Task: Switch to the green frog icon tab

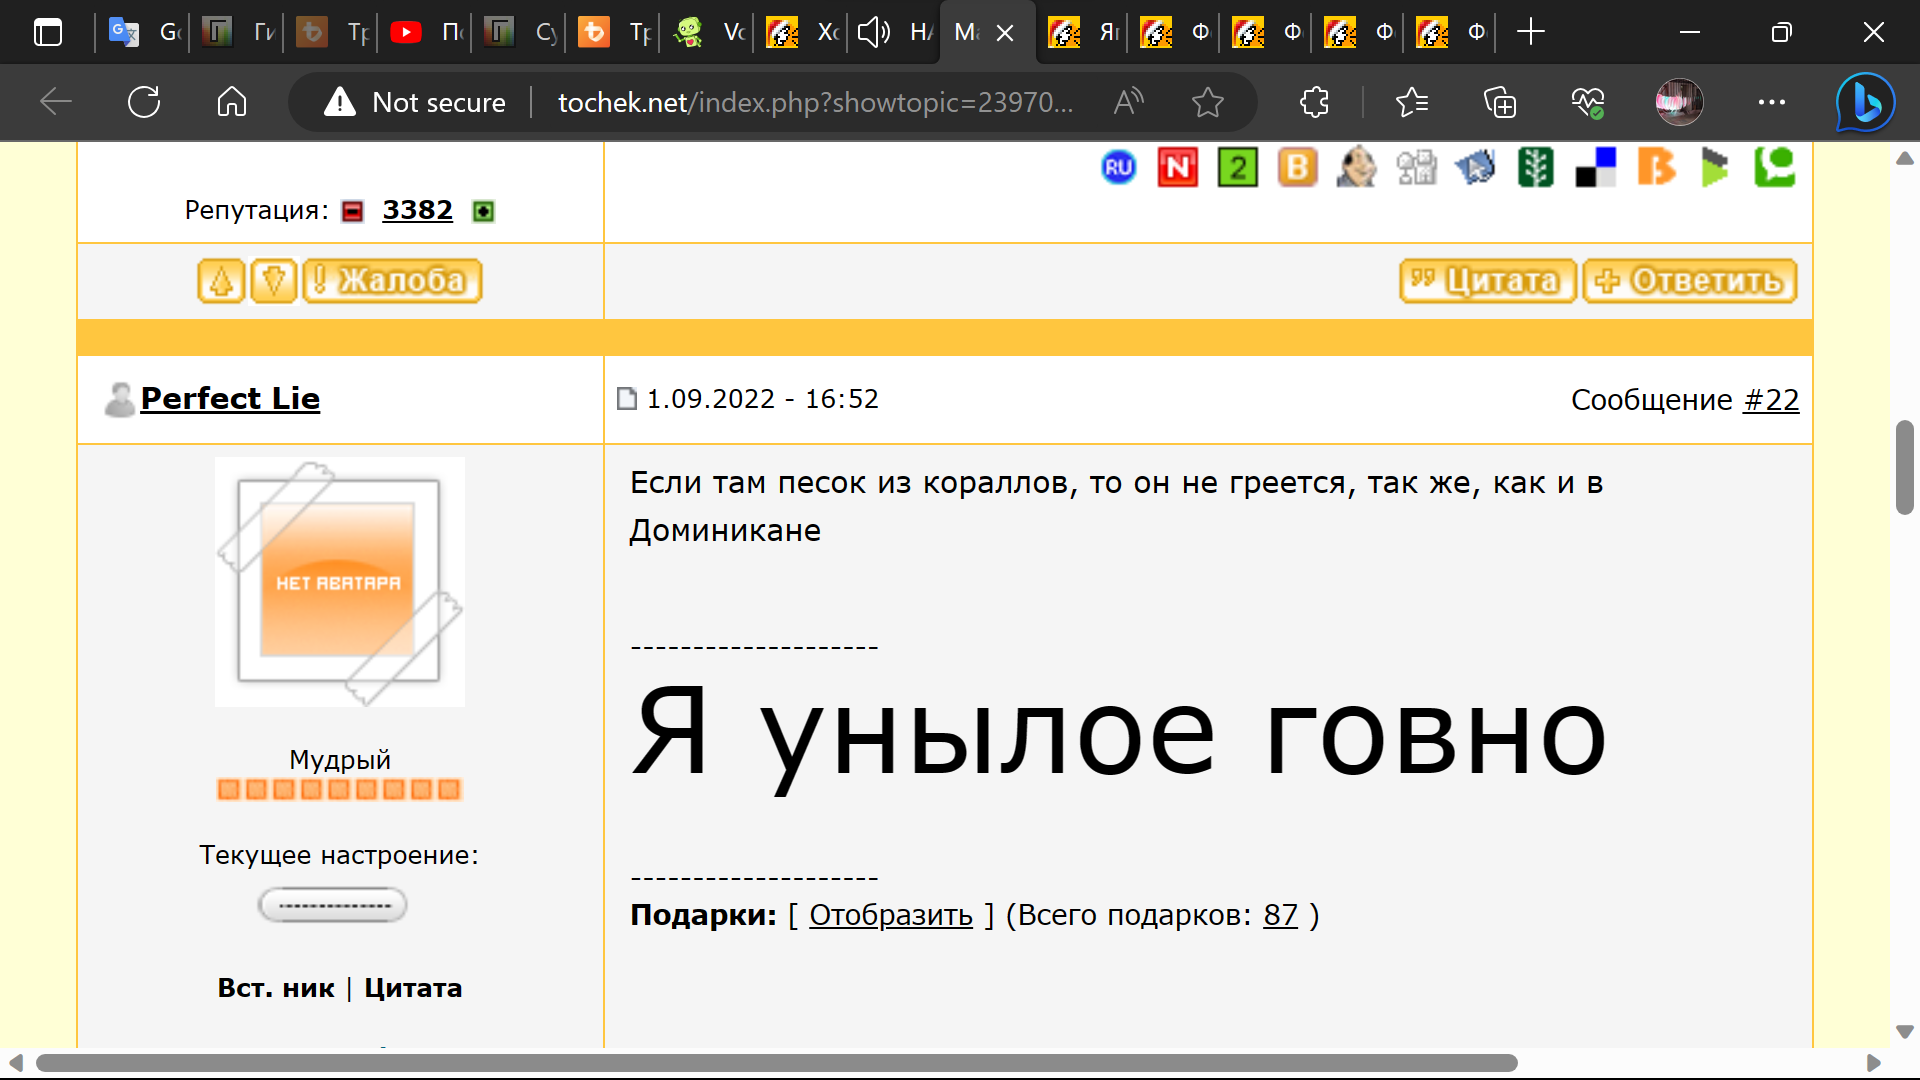Action: (707, 33)
